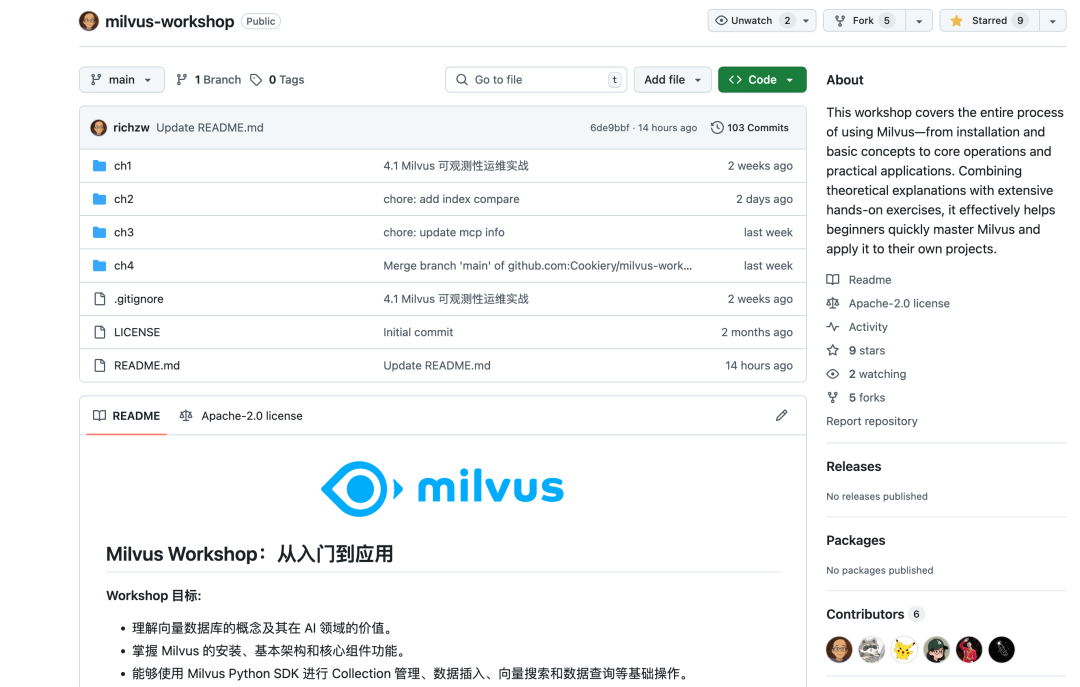Viewport: 1080px width, 687px height.
Task: Expand the Fork options arrow
Action: (x=919, y=21)
